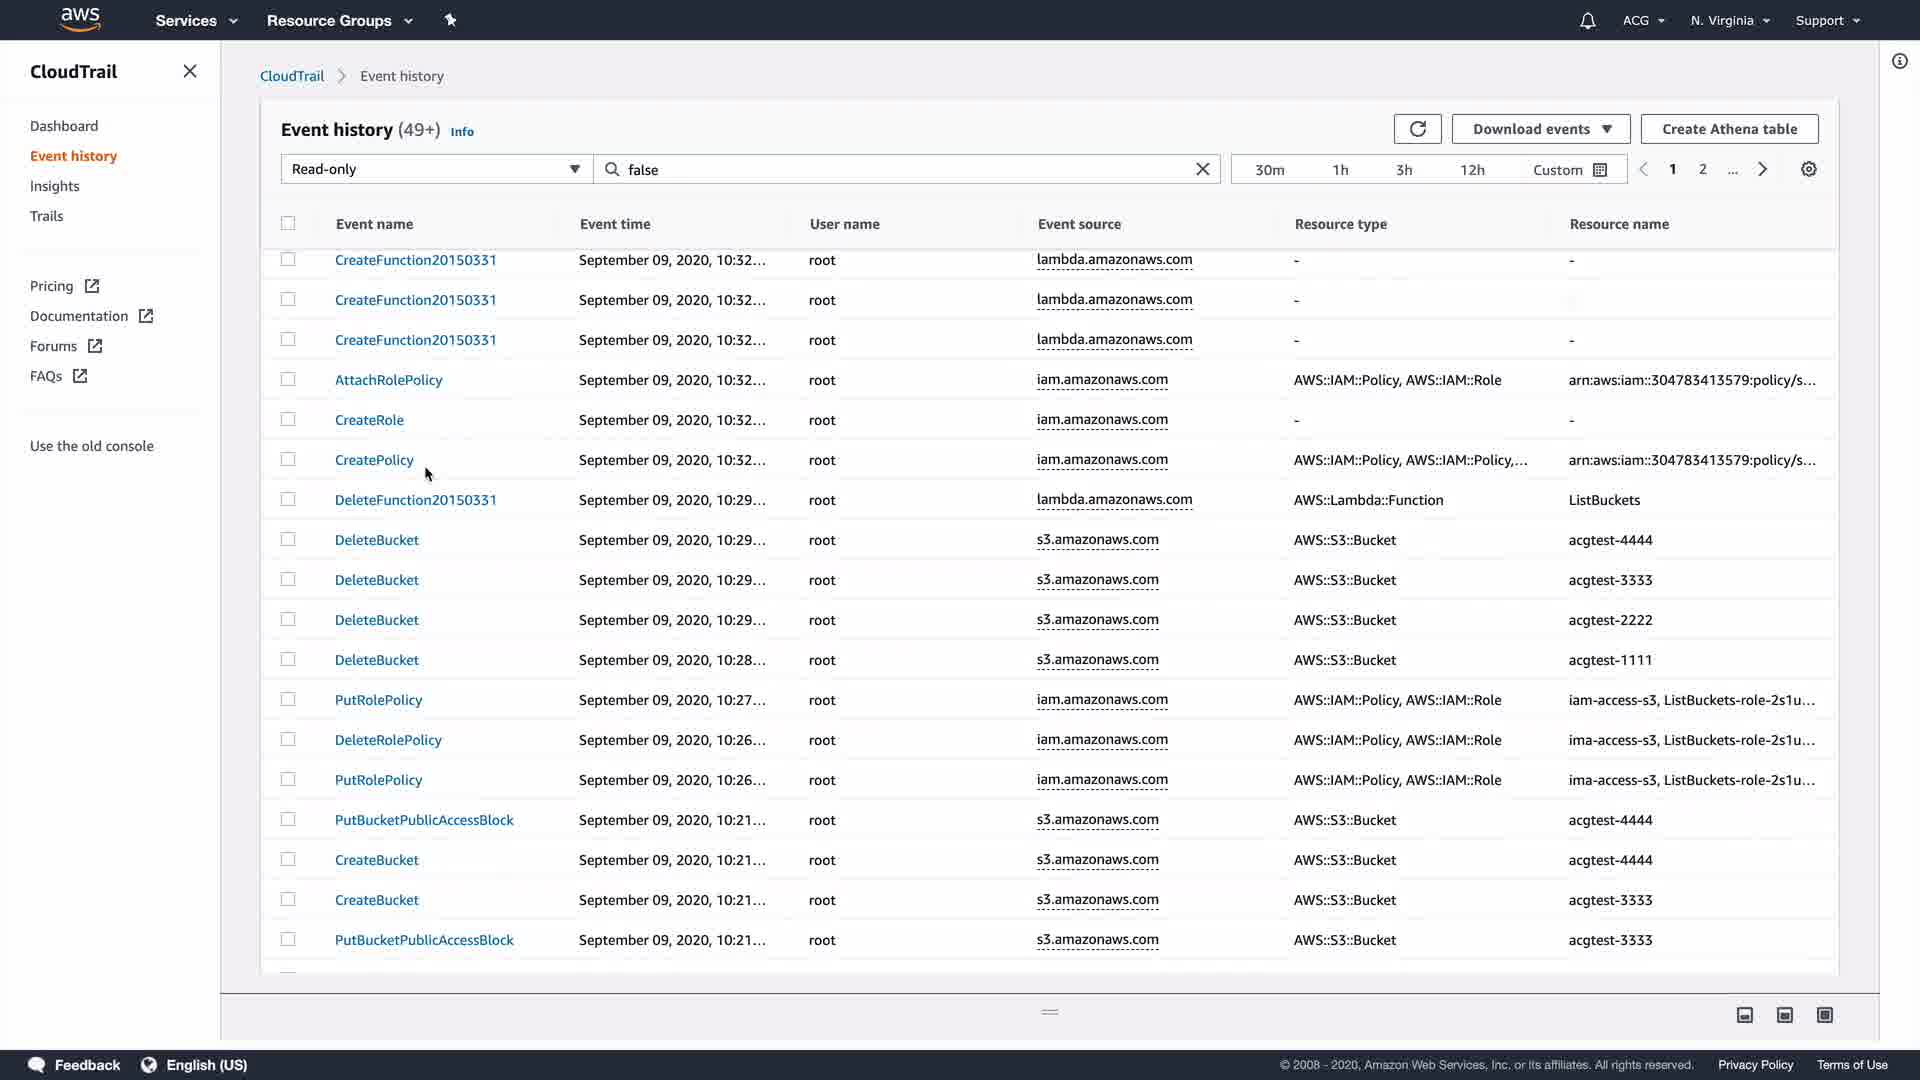This screenshot has width=1920, height=1080.
Task: Expand the Download events dropdown
Action: pos(1540,129)
